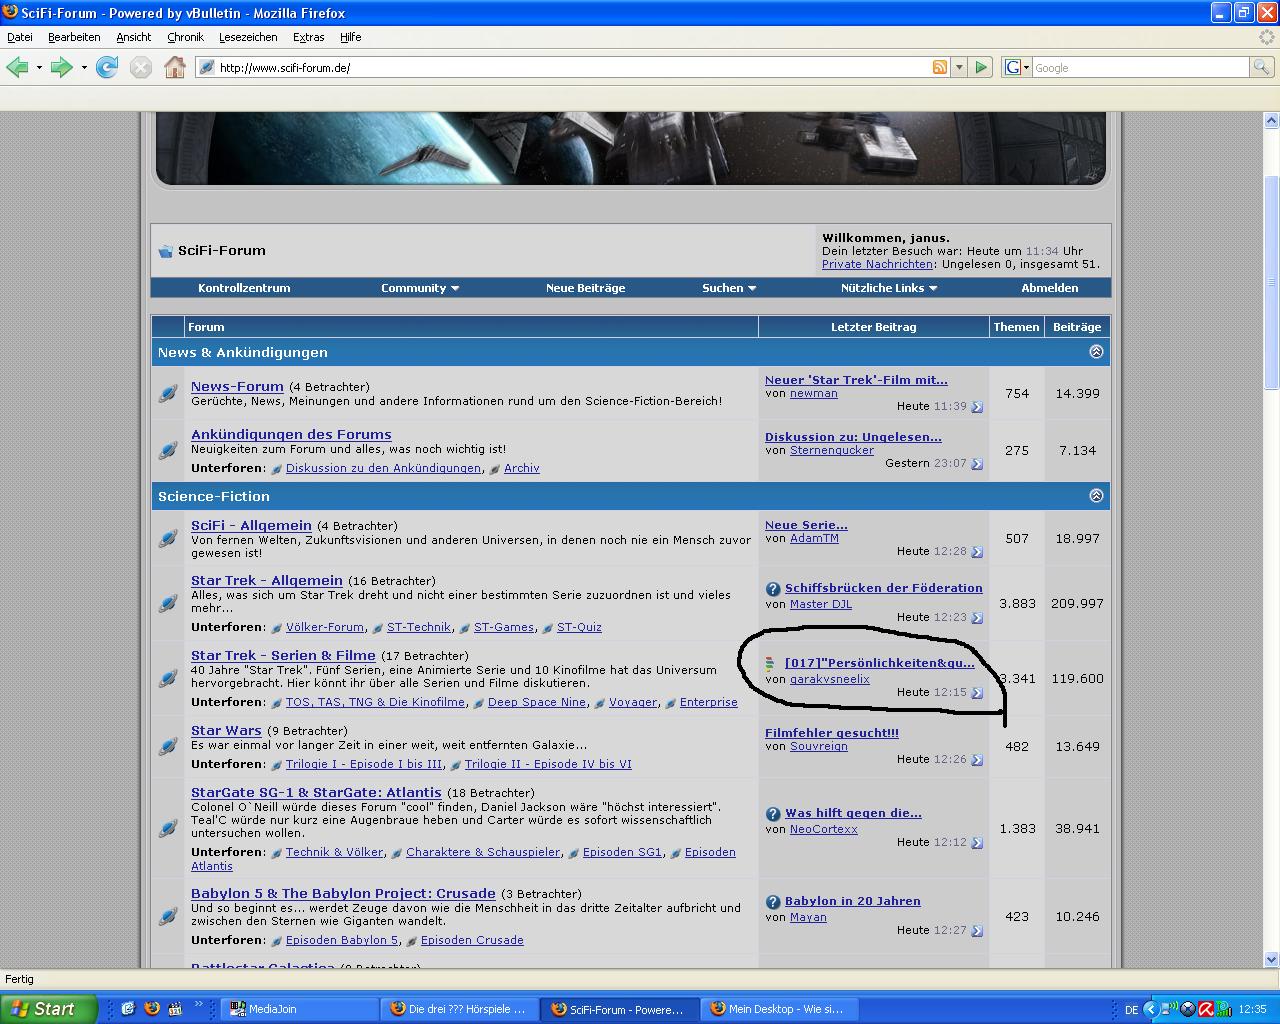Open the Lesezeichen menu
The image size is (1280, 1024).
(x=248, y=37)
